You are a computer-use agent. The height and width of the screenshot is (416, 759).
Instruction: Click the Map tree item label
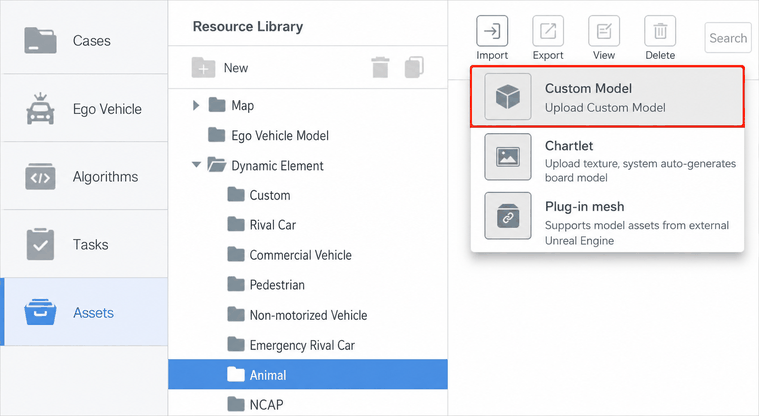coord(243,105)
